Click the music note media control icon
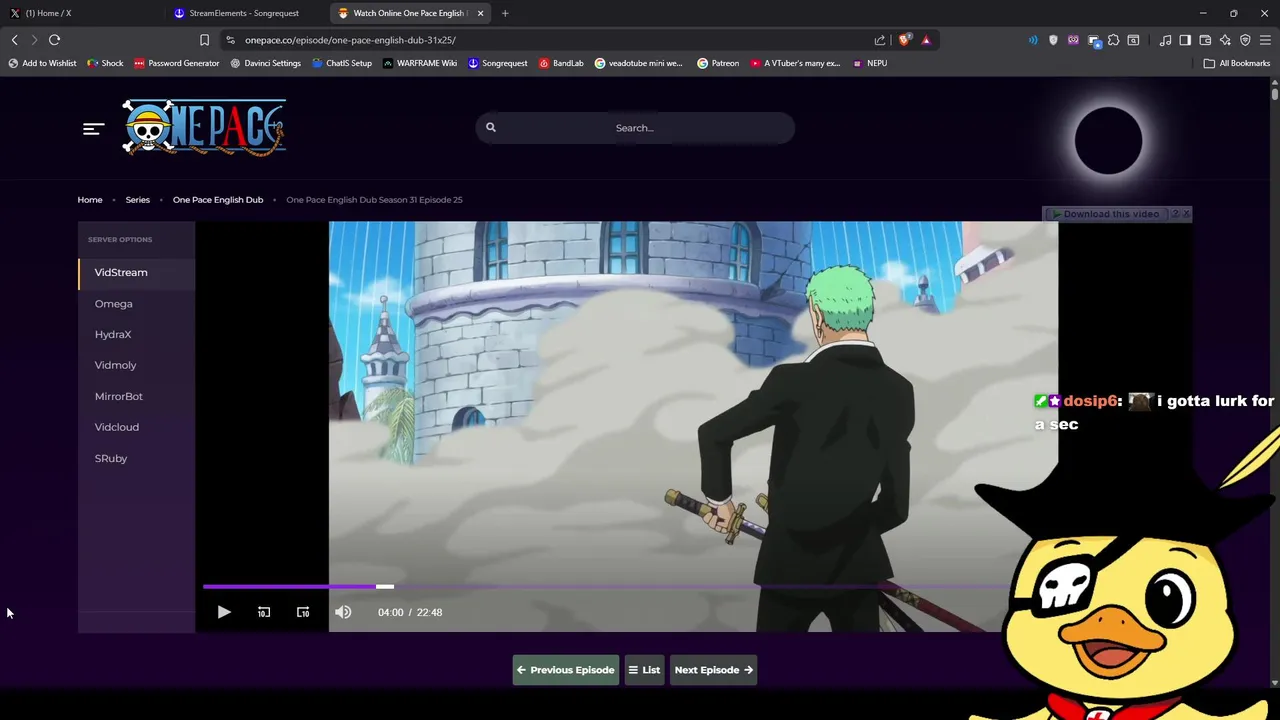1280x720 pixels. [1165, 40]
